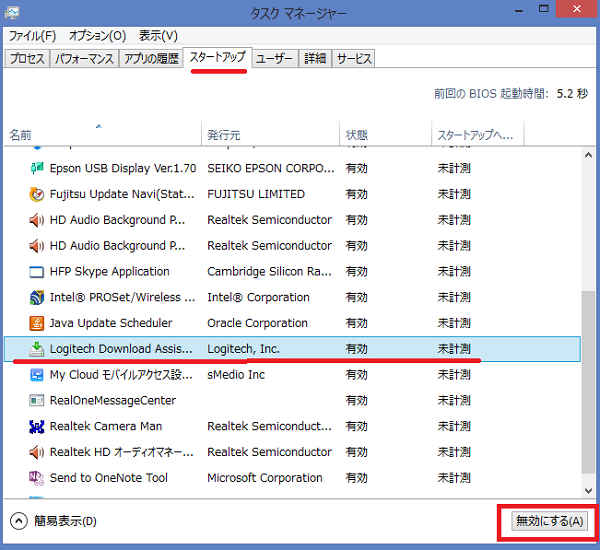Click the HFP Skype Application icon

[x=37, y=272]
